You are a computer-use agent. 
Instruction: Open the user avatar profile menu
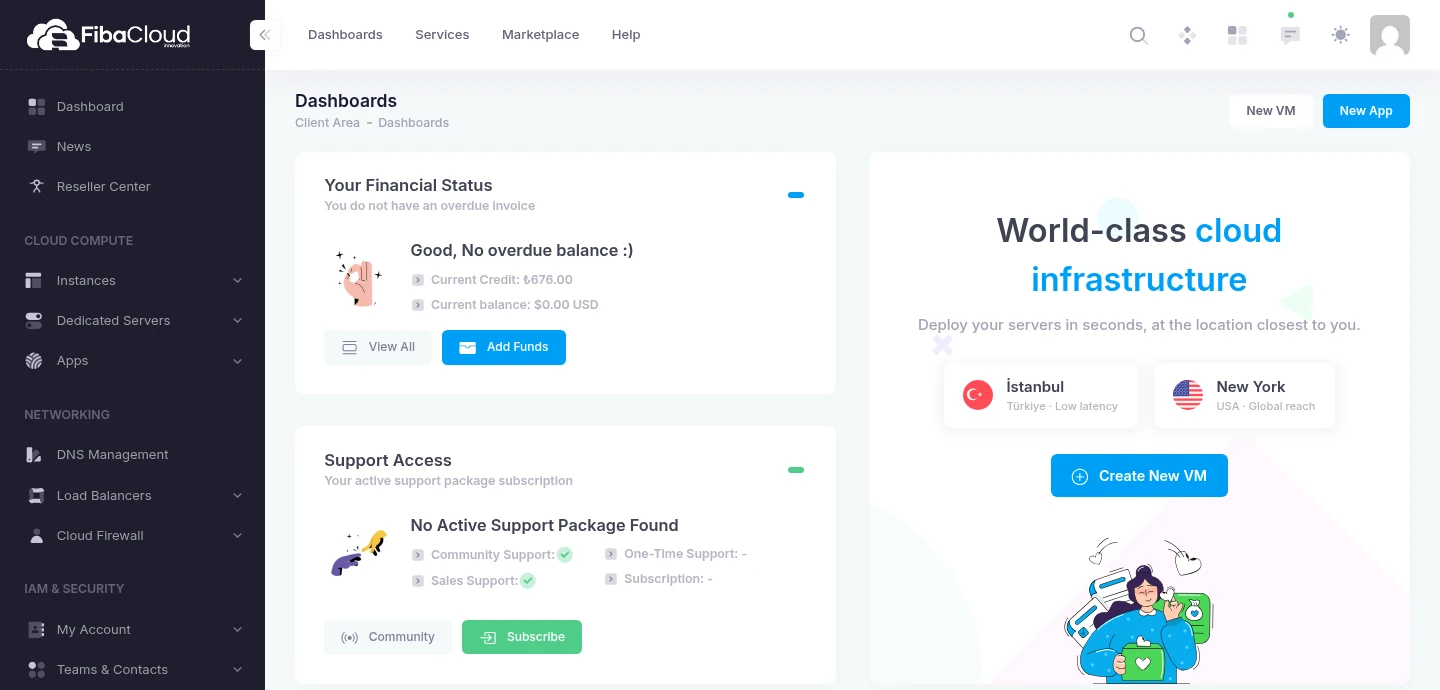[x=1390, y=35]
